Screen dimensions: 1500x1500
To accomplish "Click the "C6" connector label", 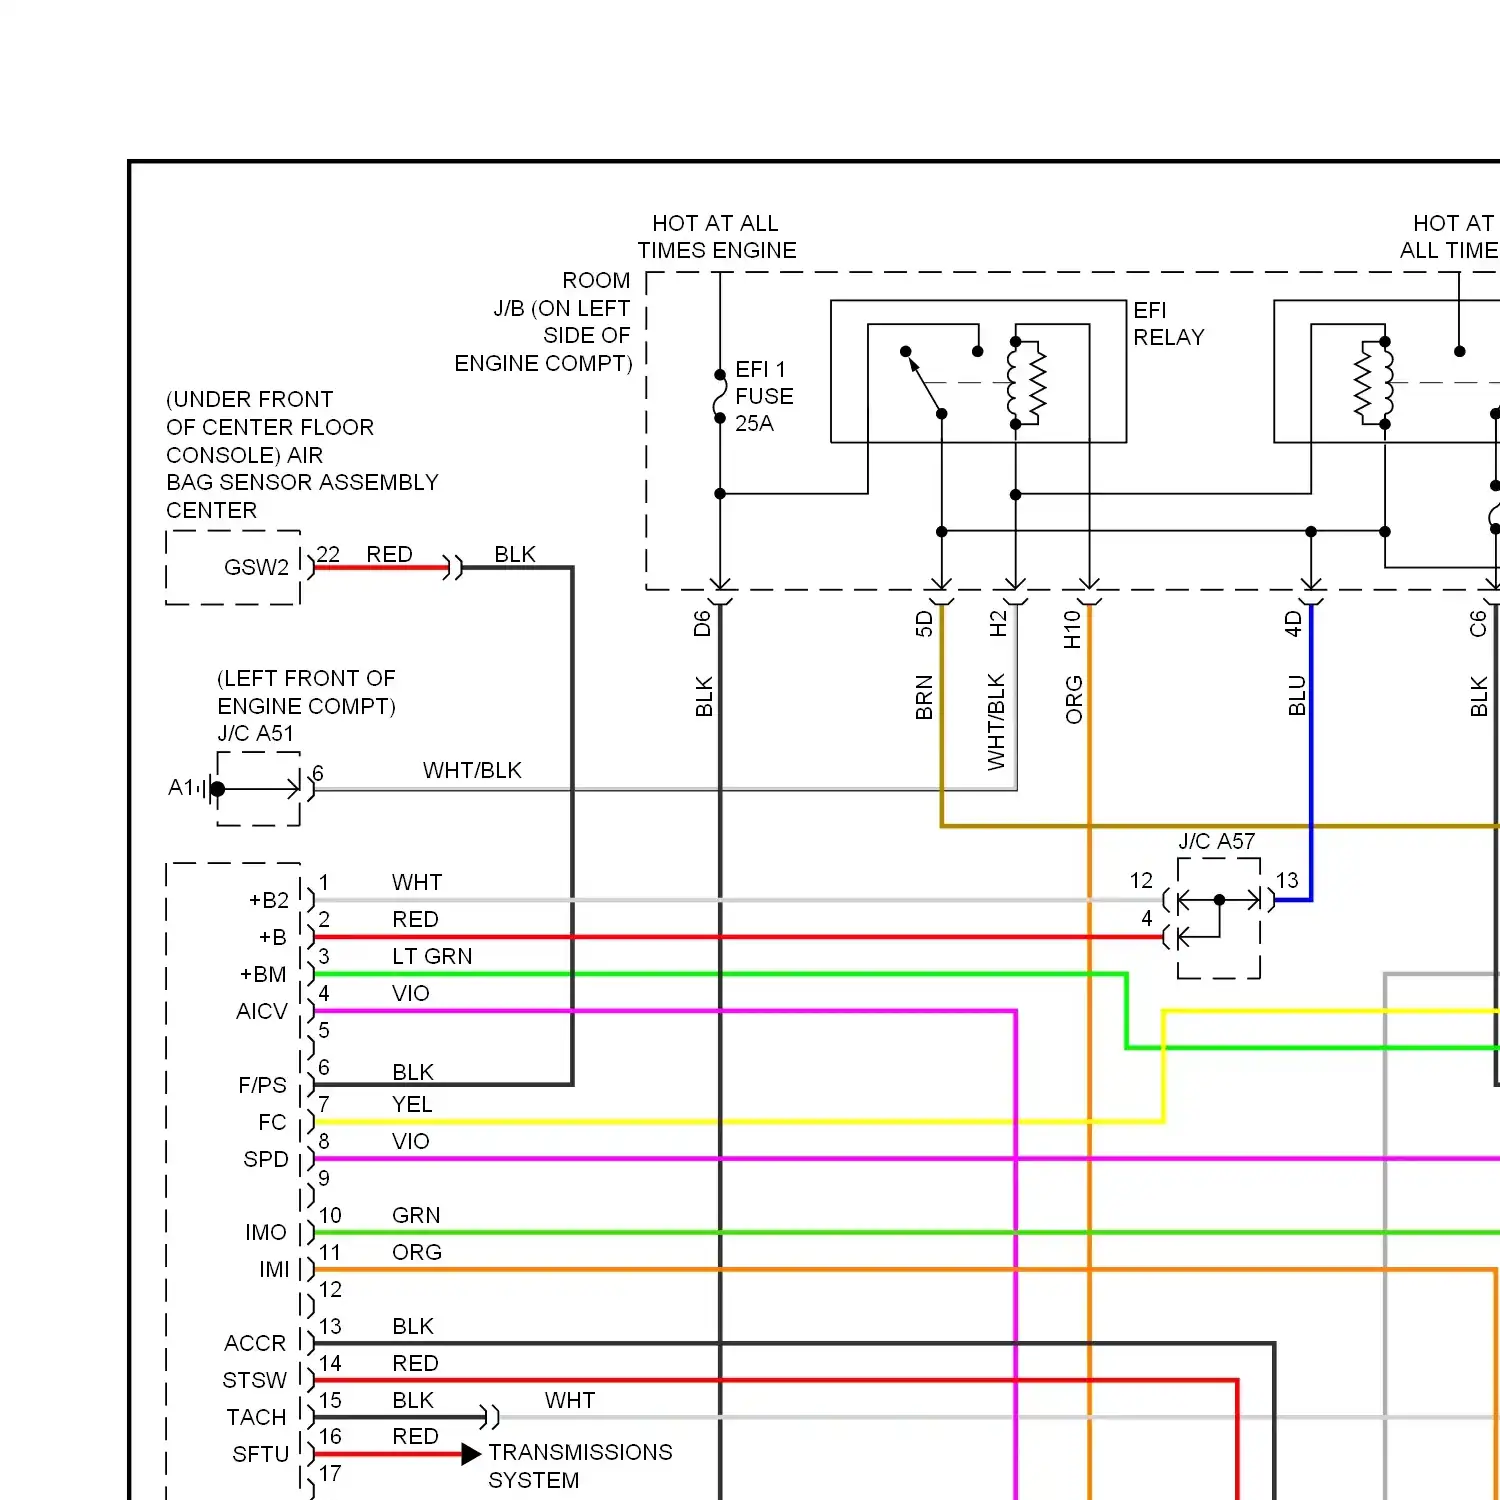I will (1478, 624).
